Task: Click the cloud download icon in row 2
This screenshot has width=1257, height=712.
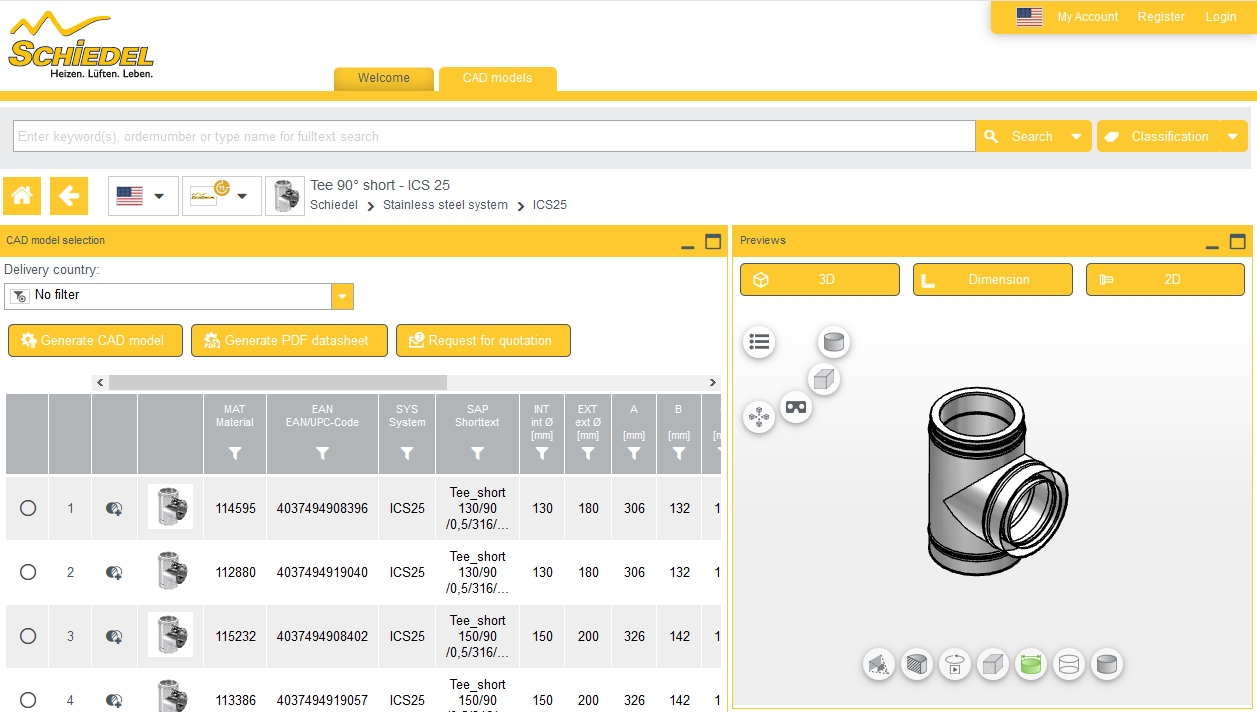Action: click(114, 573)
